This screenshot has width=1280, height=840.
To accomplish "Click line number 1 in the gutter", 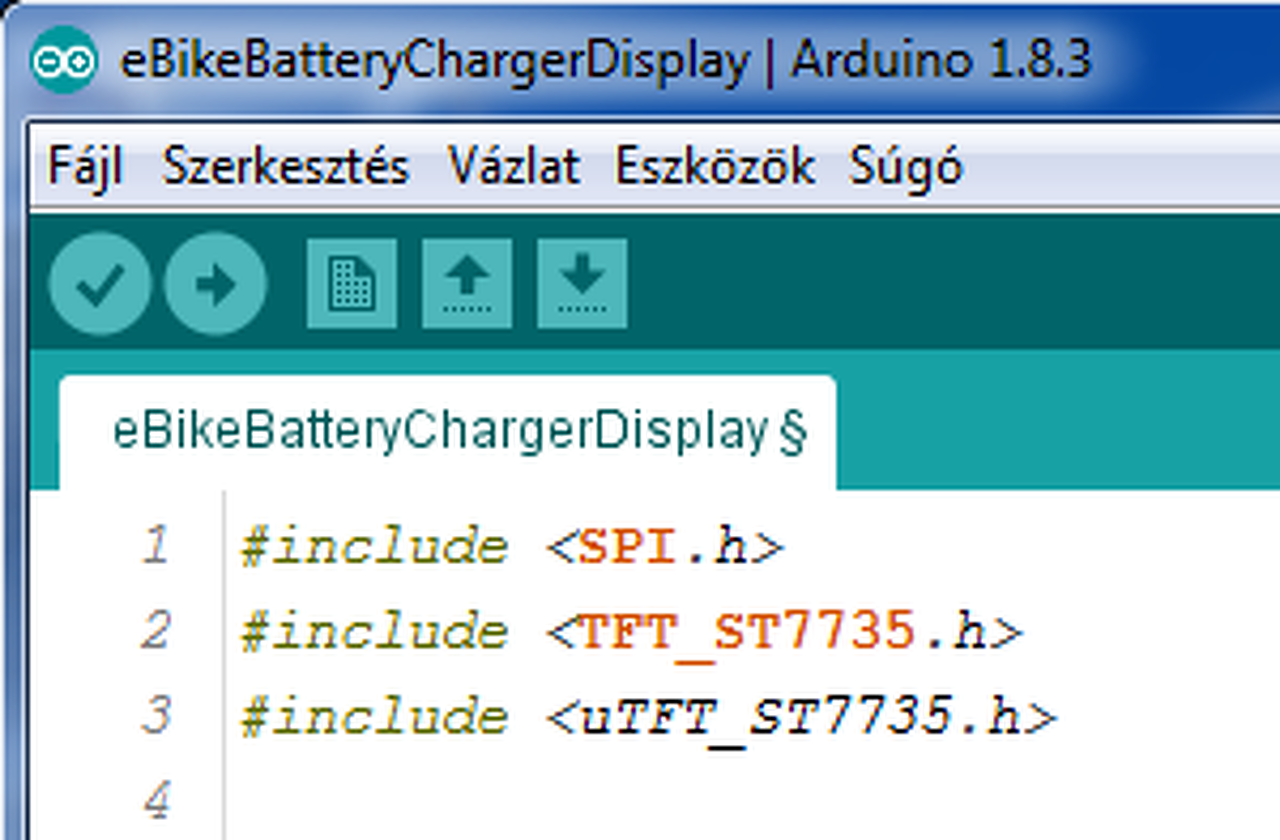I will [156, 547].
